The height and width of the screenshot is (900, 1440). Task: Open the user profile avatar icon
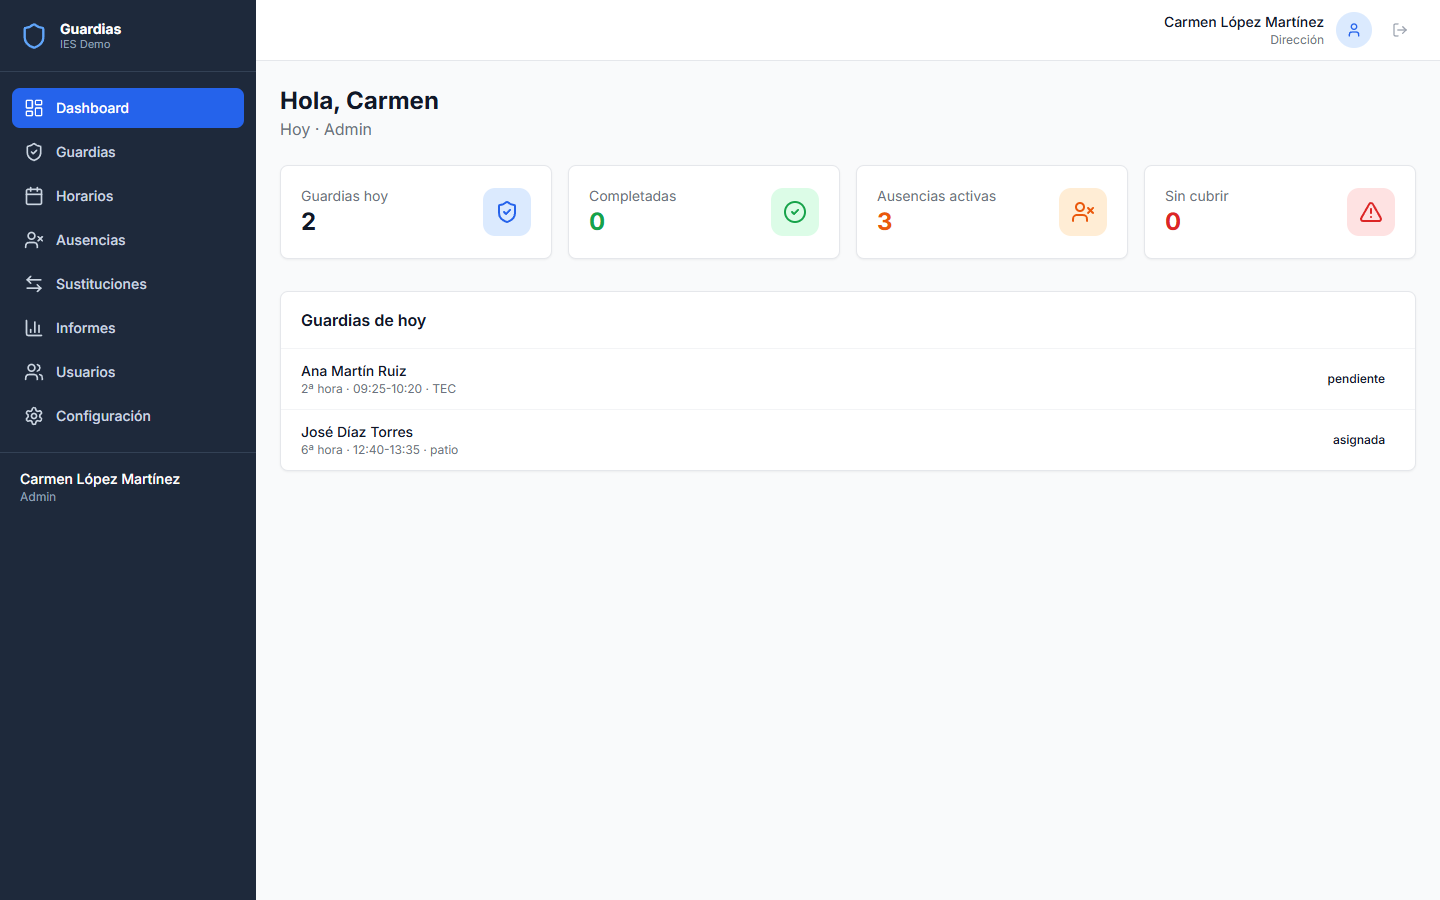1353,30
